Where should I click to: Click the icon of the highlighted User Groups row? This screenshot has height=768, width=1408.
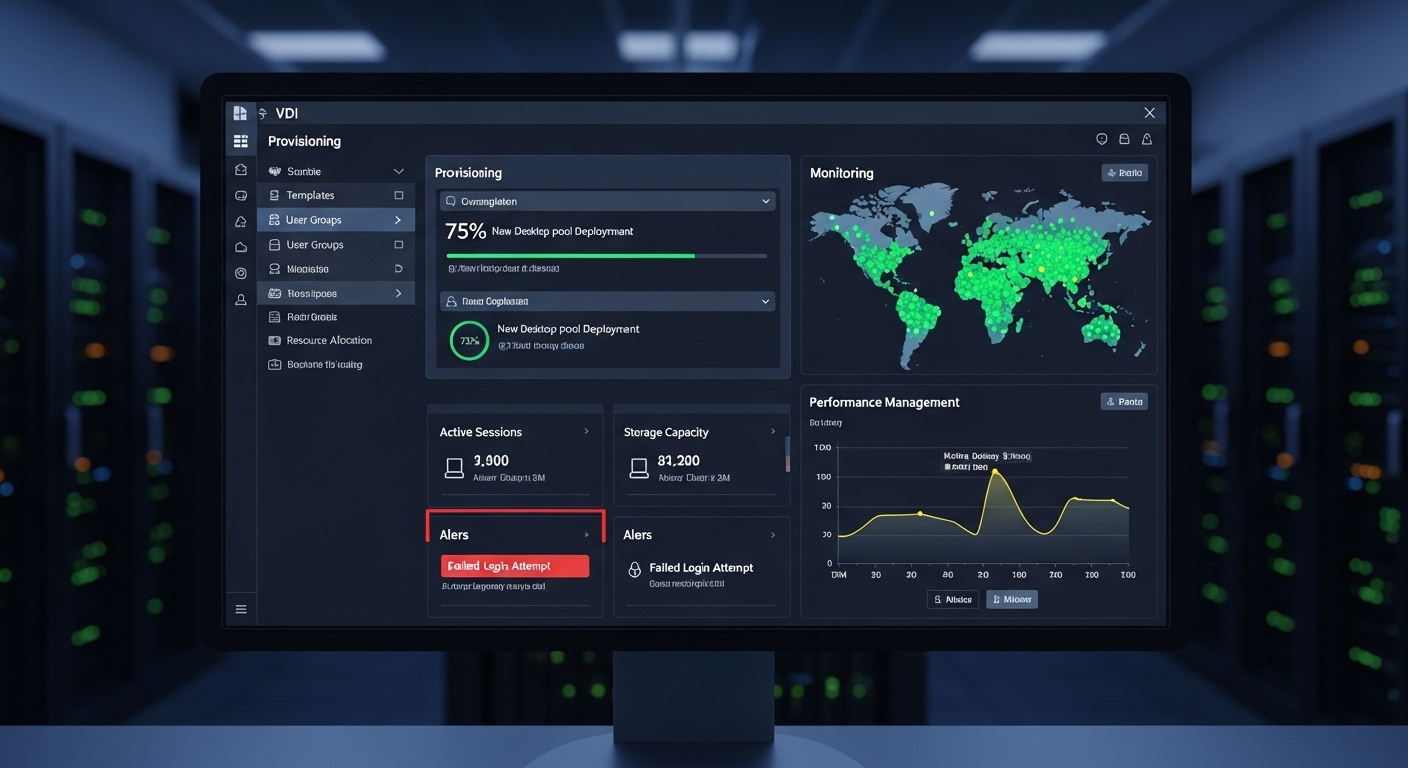[275, 220]
